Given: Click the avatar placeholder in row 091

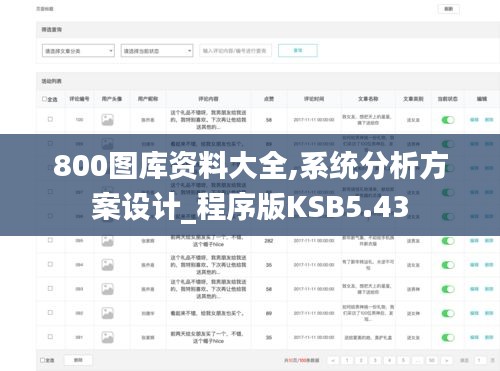Looking at the screenshot, I should click(x=107, y=337).
